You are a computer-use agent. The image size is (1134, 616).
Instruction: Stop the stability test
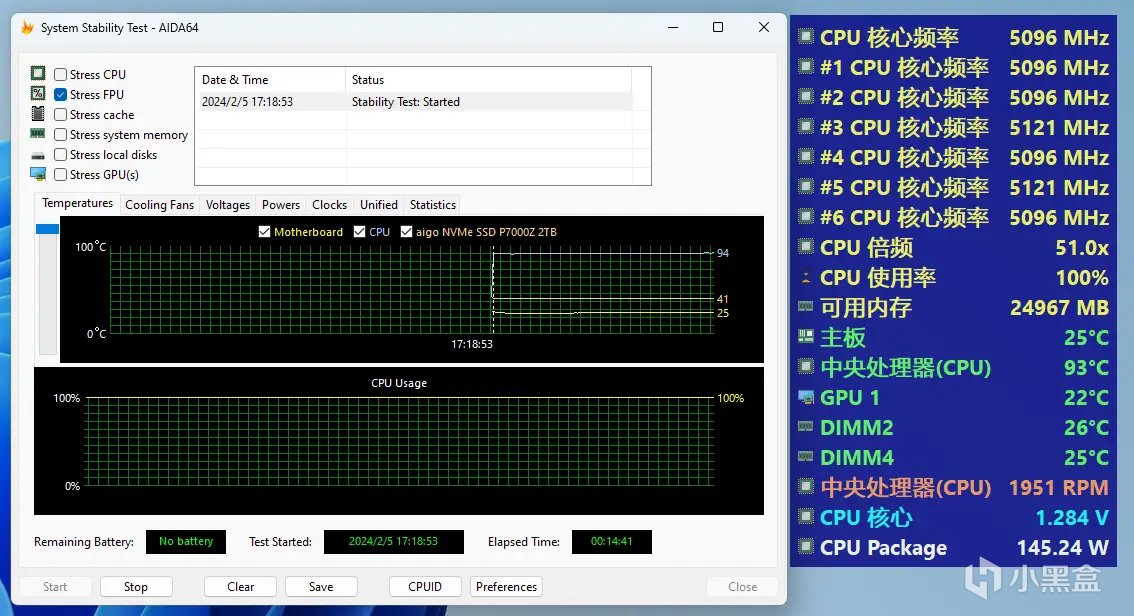tap(136, 586)
